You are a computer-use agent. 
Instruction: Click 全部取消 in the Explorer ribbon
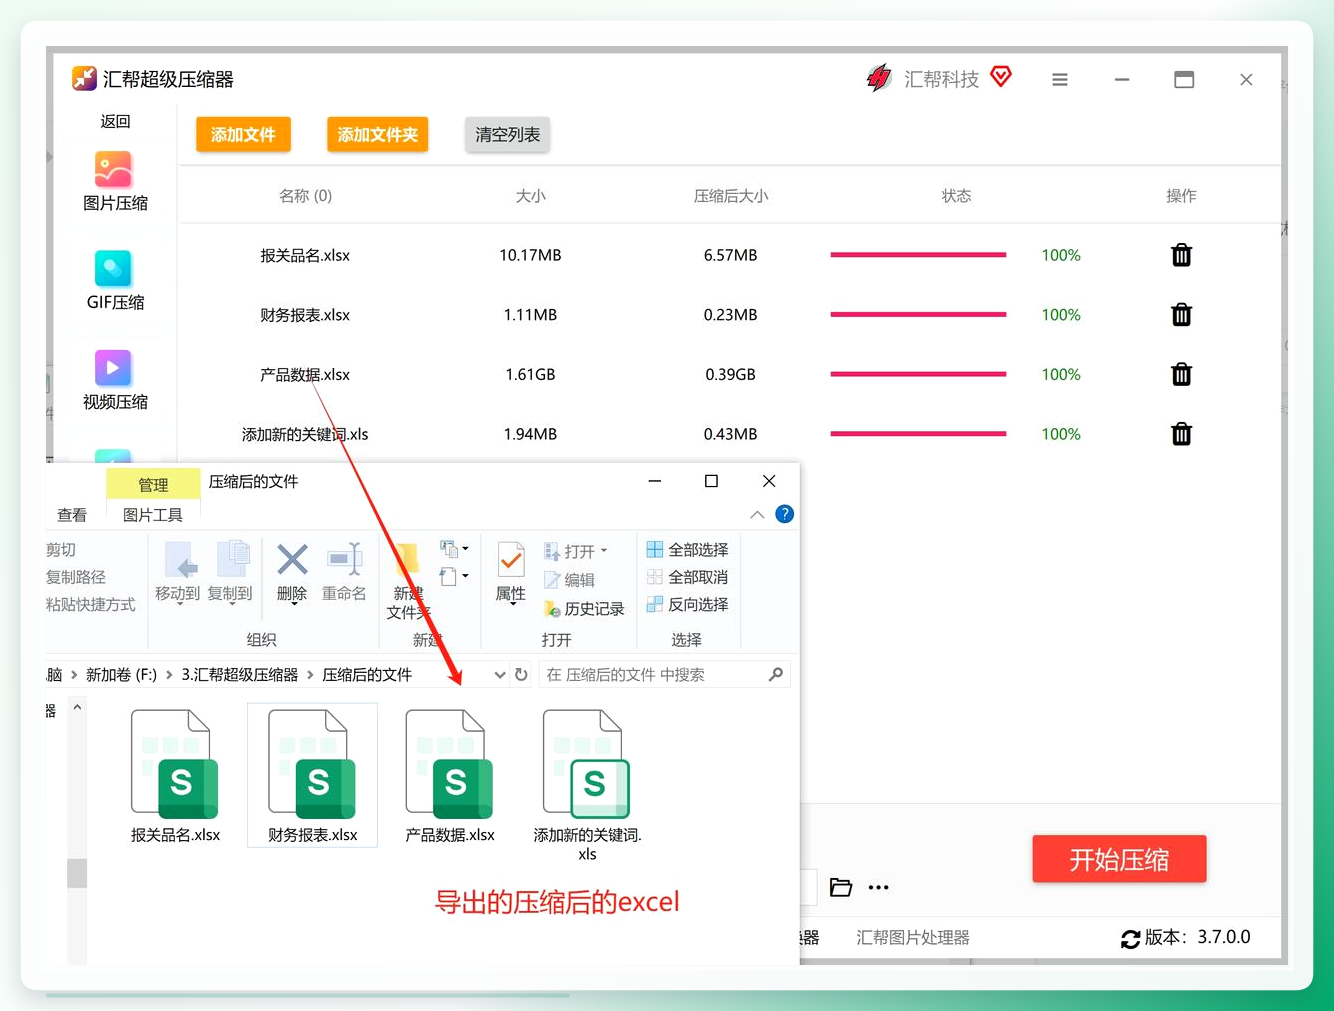tap(688, 577)
